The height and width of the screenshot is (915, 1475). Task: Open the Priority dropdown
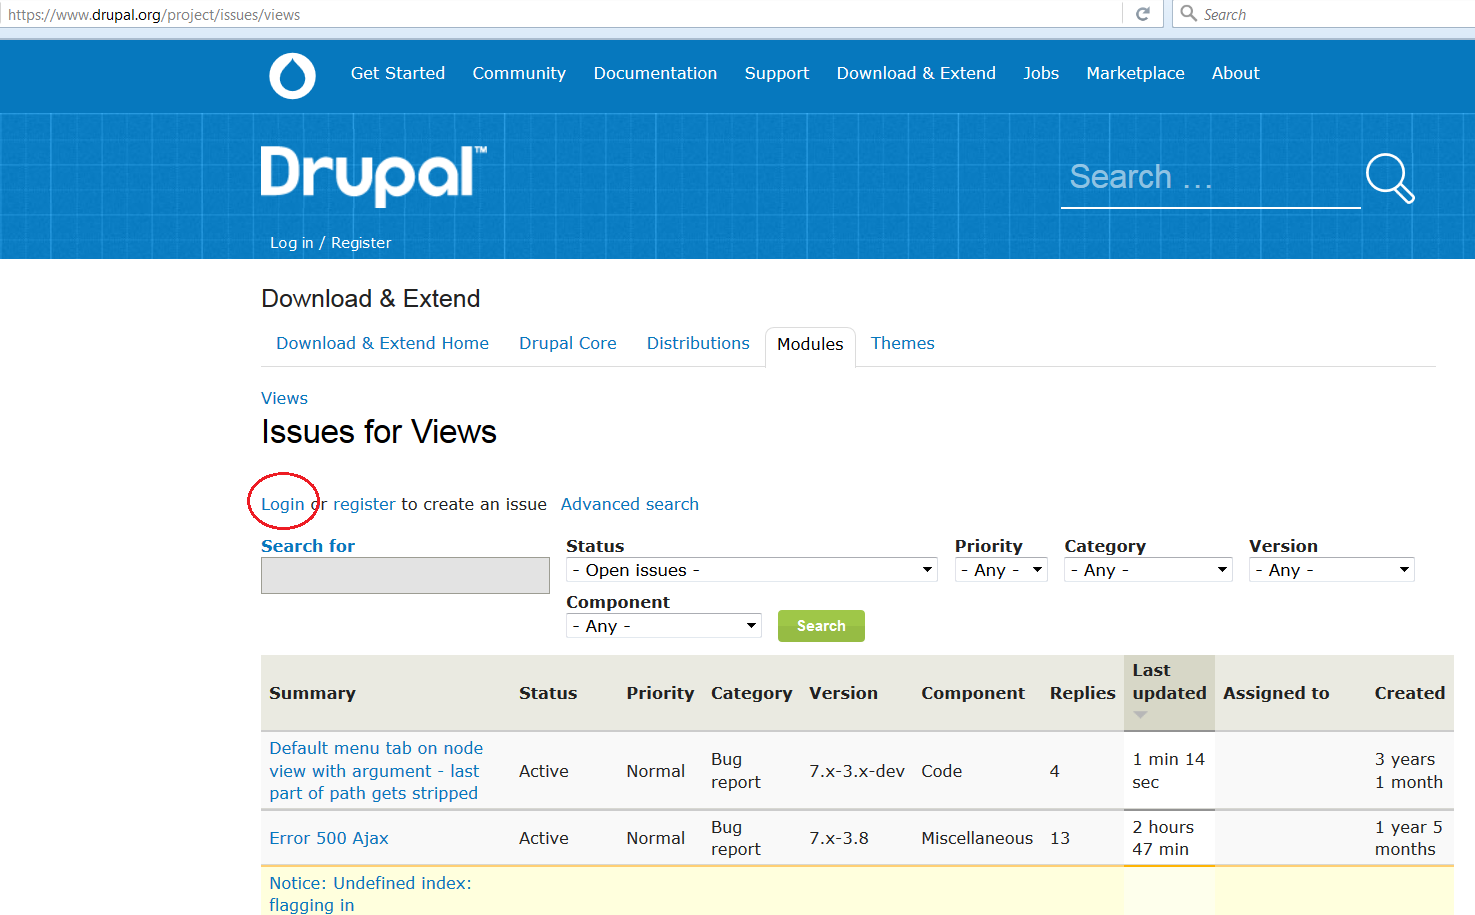pos(1001,570)
